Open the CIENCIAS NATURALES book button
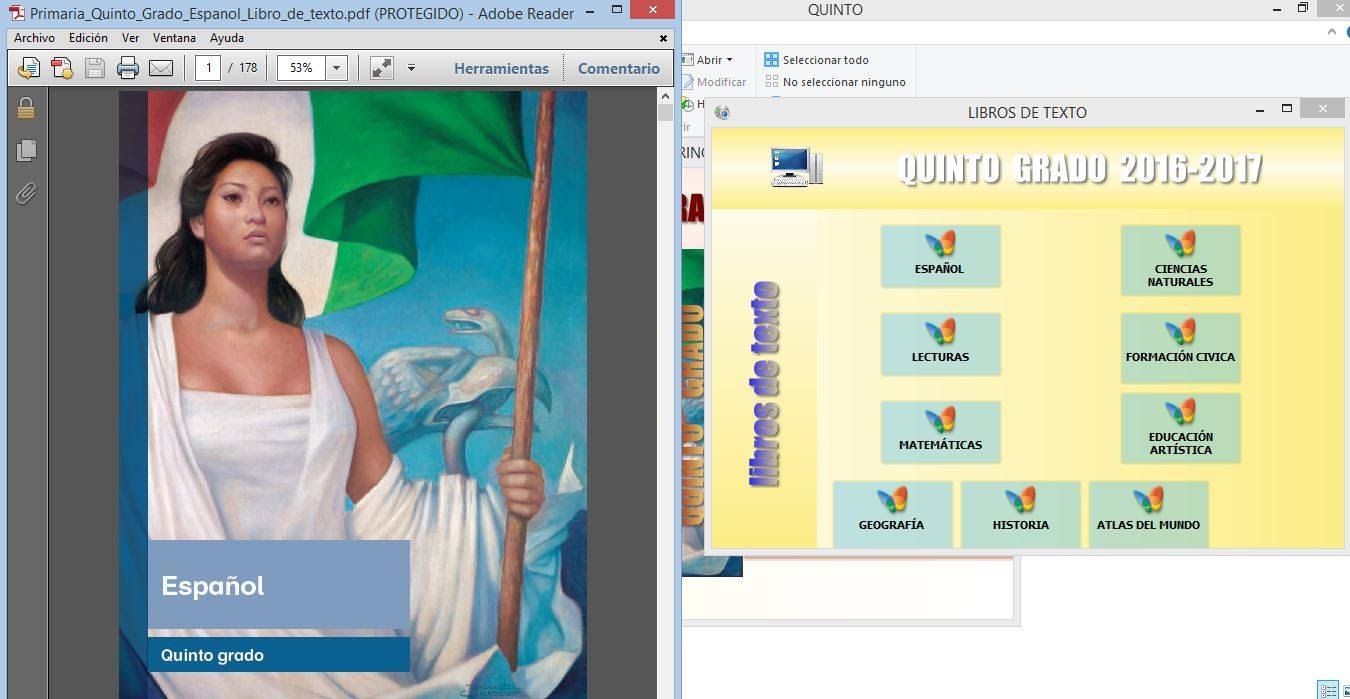 click(x=1180, y=260)
